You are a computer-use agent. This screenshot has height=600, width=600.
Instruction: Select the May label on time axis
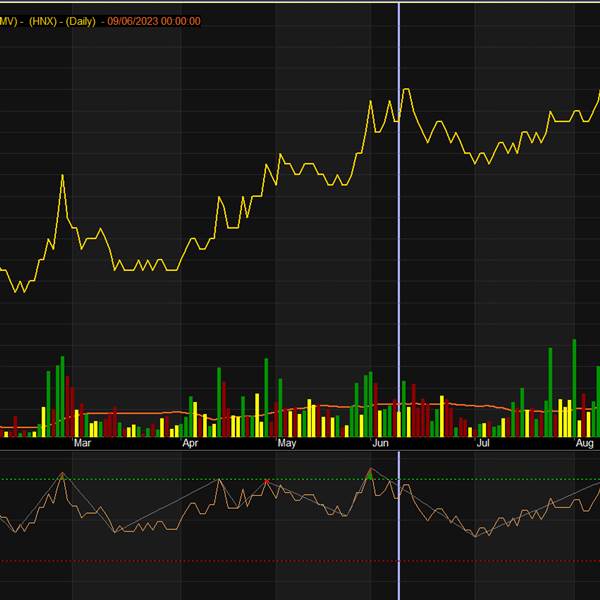point(287,443)
